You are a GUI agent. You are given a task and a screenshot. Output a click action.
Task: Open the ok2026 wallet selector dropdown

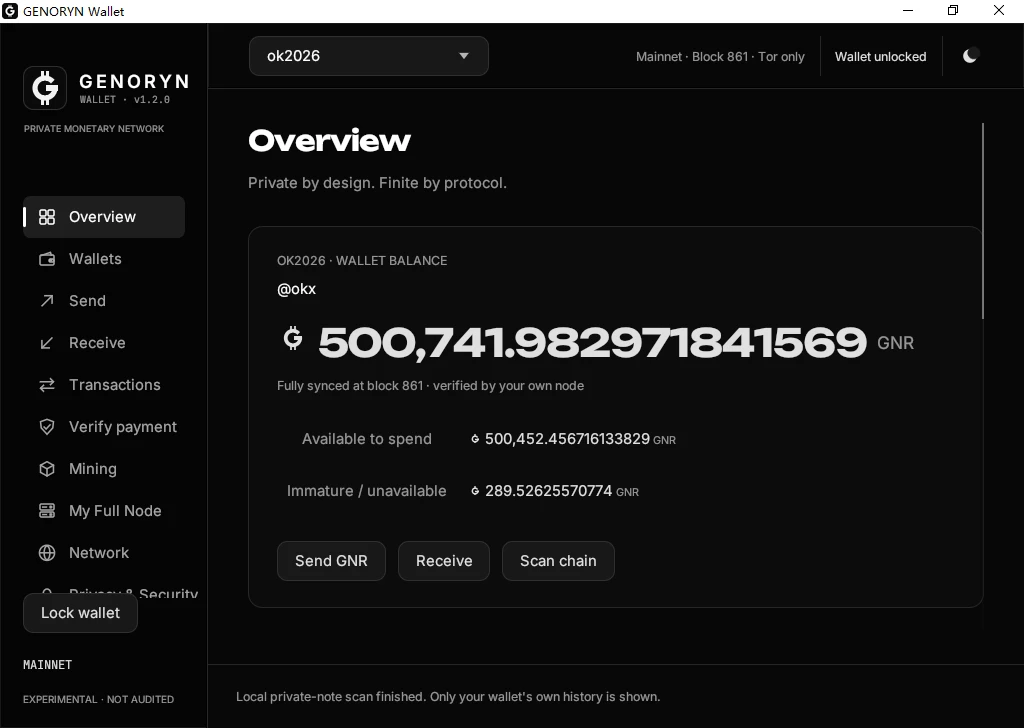coord(368,56)
